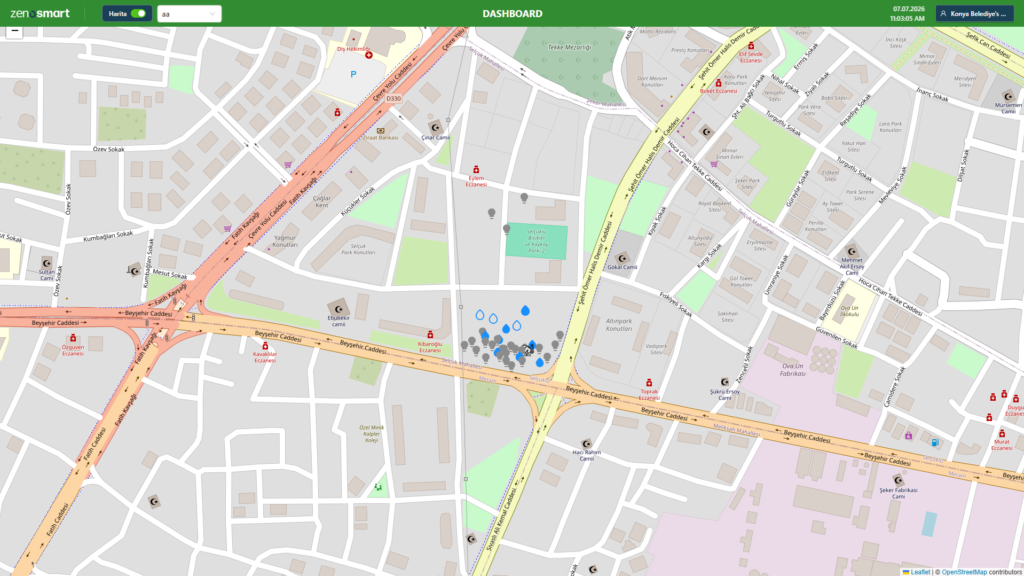
Task: Select the topmost filled blue water drop marker
Action: point(525,310)
